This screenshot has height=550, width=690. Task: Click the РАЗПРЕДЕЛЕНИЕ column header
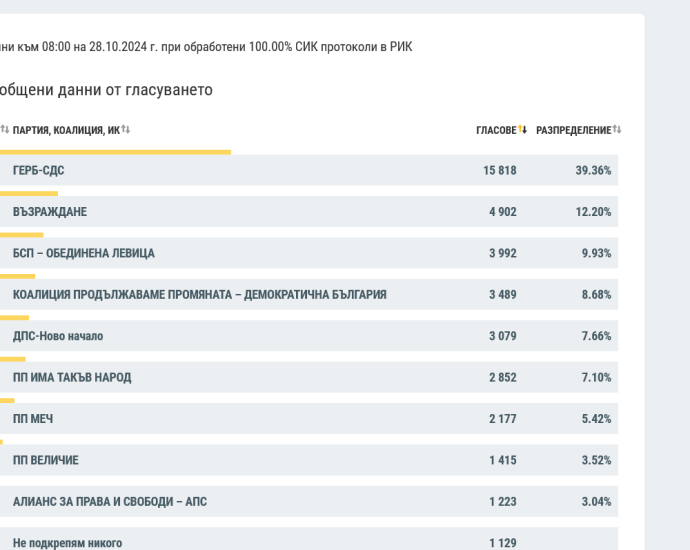pos(573,130)
